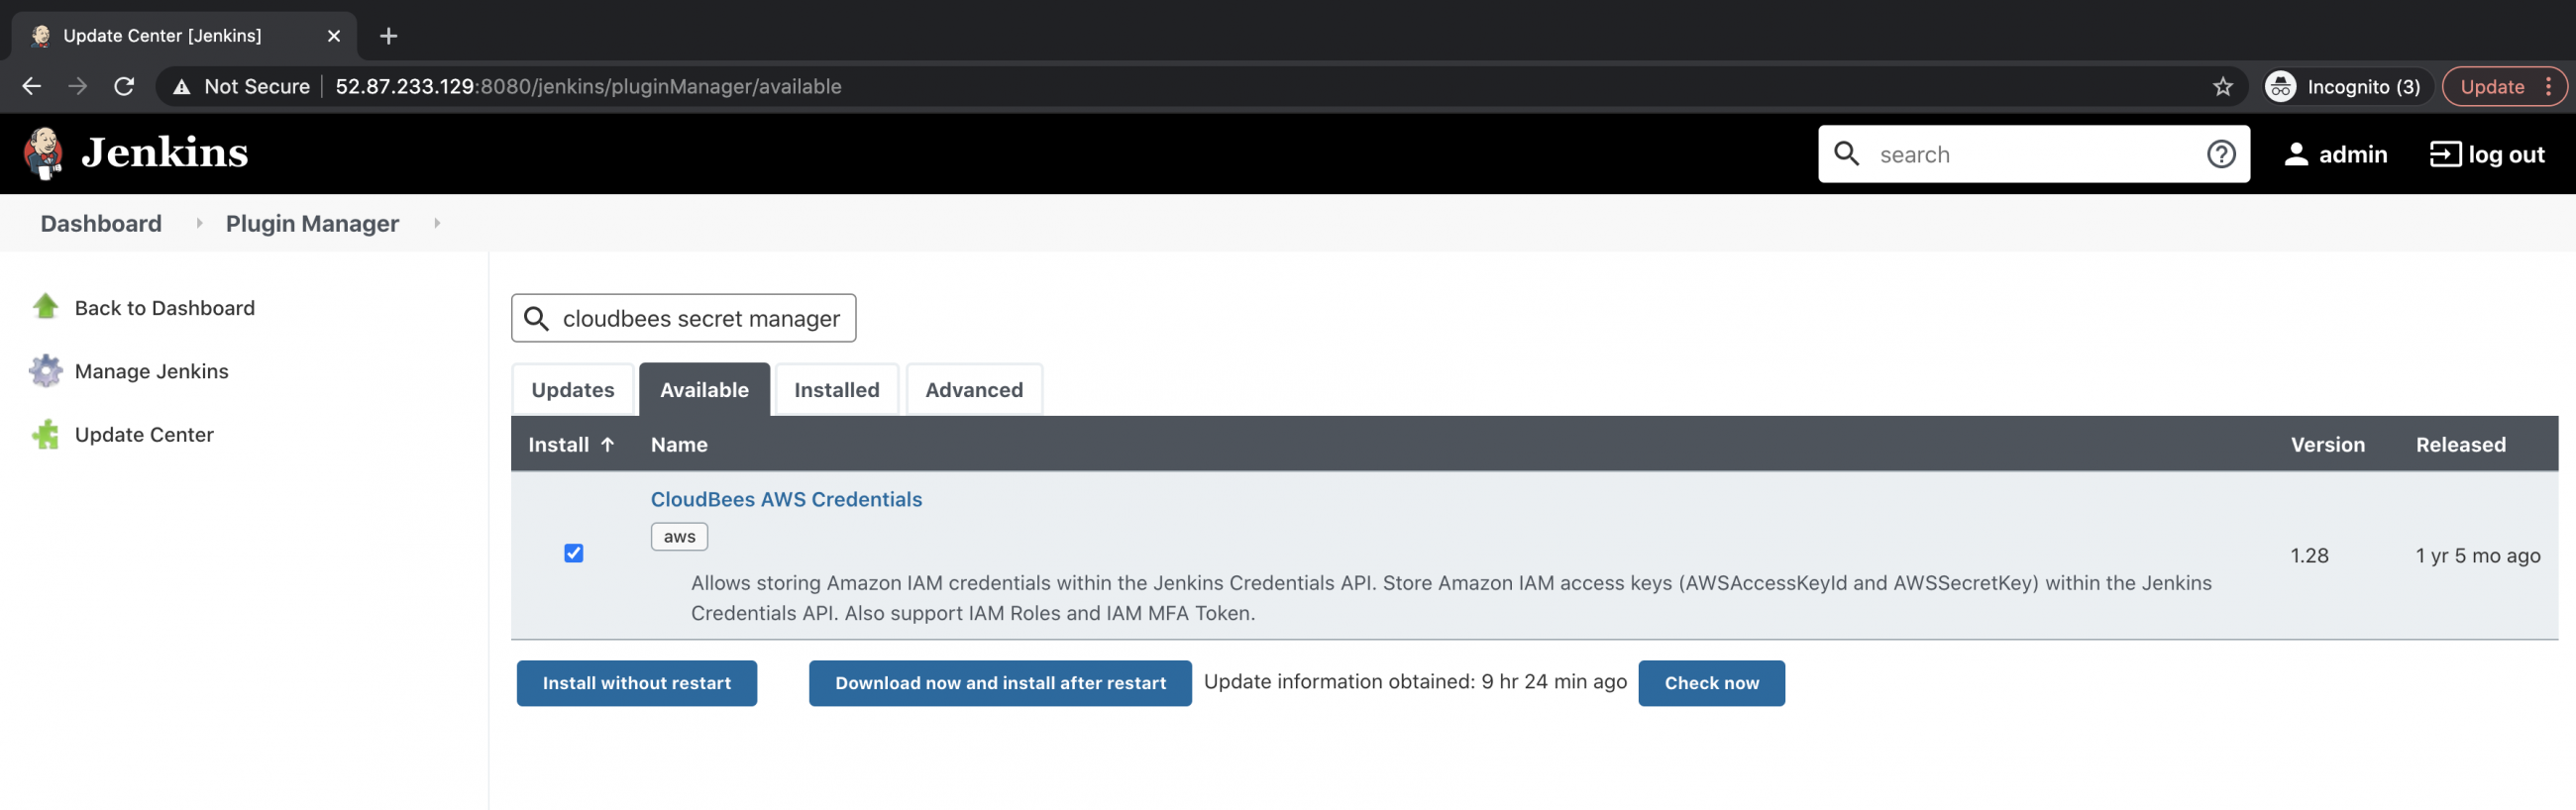Switch to the Updates tab

573,389
